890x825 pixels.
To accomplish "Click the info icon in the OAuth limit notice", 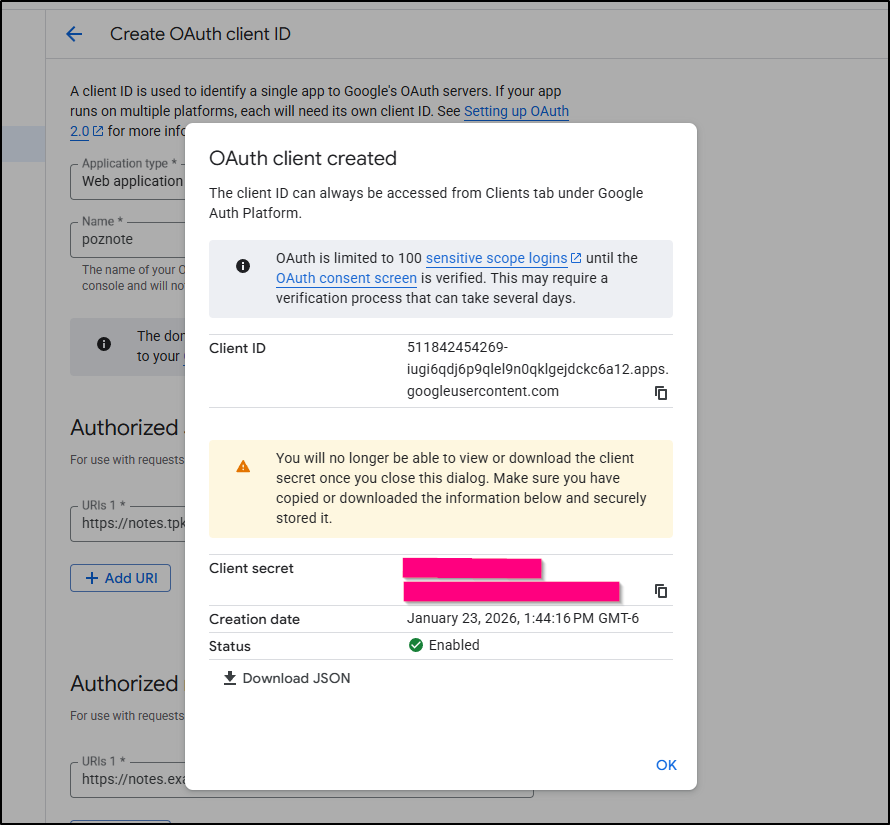I will click(x=242, y=266).
